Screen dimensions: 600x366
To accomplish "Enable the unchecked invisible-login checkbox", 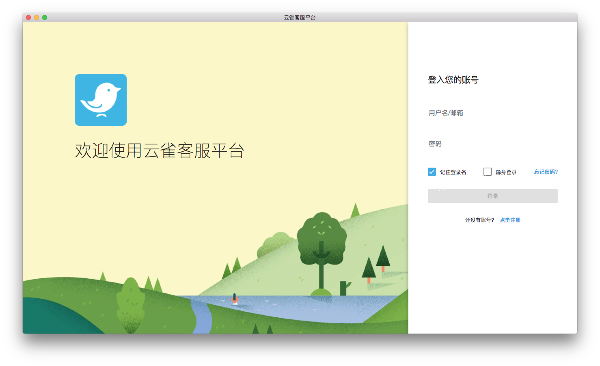I will (x=487, y=172).
